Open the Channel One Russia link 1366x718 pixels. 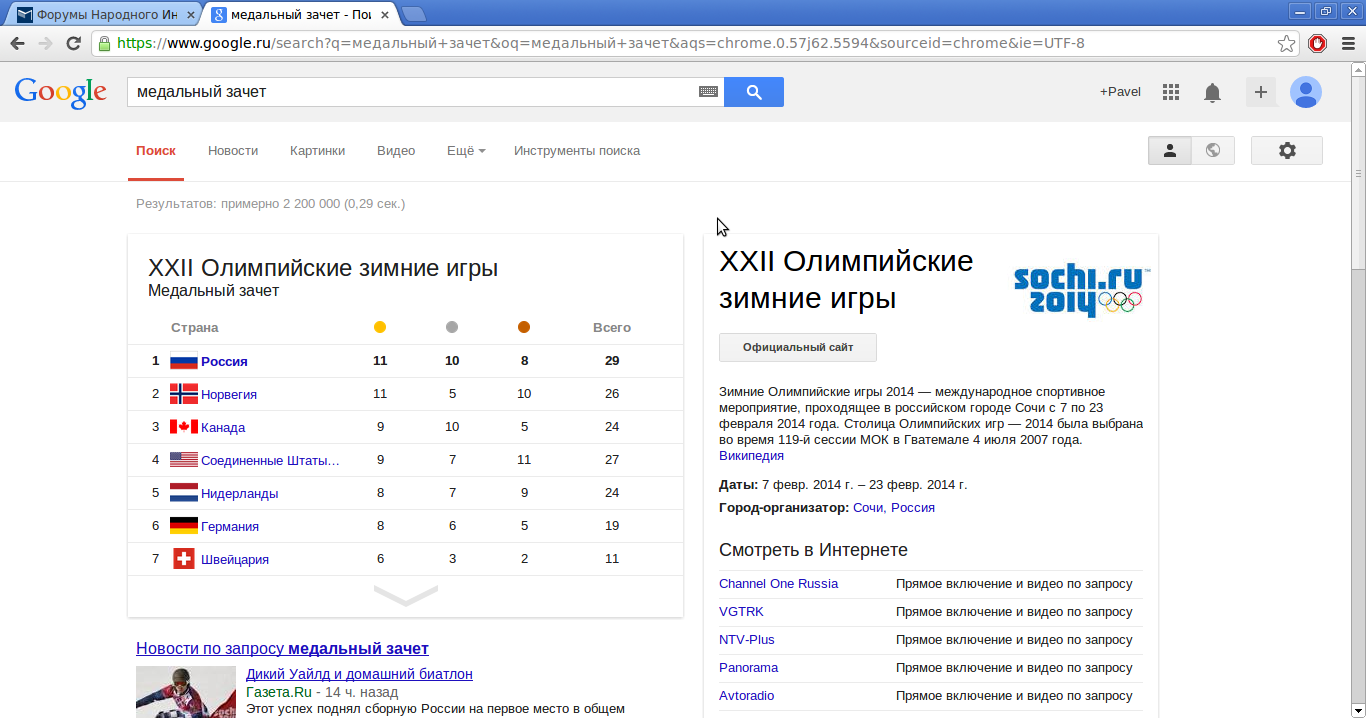point(778,584)
